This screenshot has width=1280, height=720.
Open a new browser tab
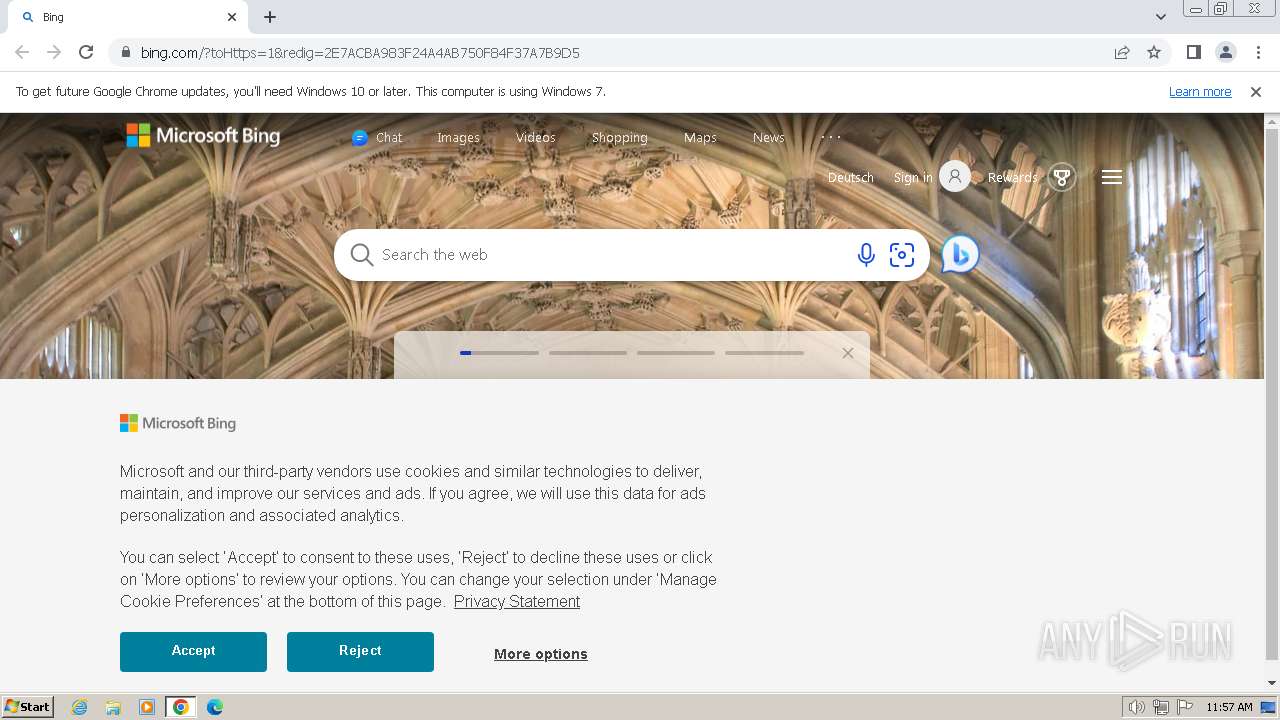point(270,17)
